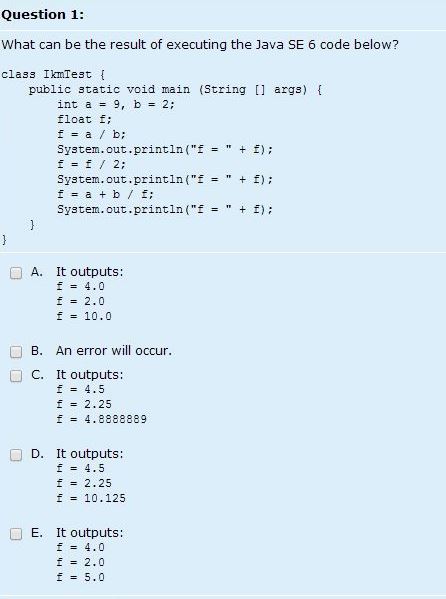446x599 pixels.
Task: Select the 'f = 10.125' line in option D
Action: point(91,498)
